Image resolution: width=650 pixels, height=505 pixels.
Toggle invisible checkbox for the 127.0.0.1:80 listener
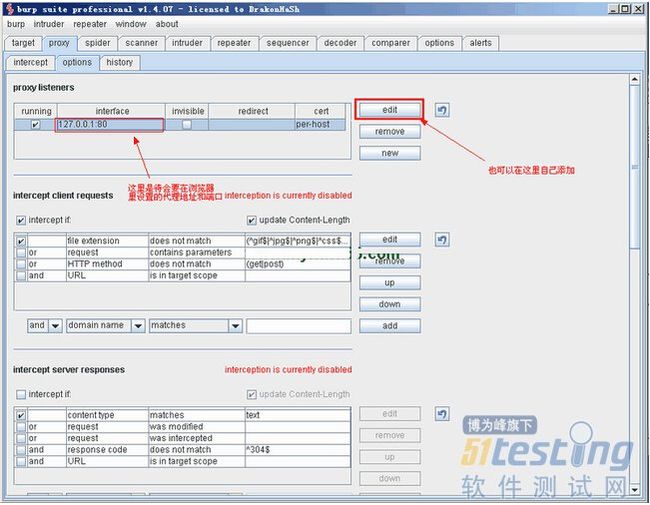[187, 124]
